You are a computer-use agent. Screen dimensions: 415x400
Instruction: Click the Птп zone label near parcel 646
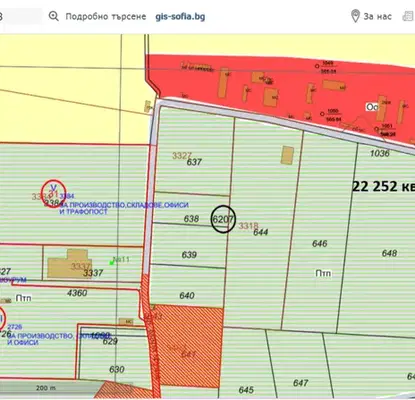click(323, 273)
